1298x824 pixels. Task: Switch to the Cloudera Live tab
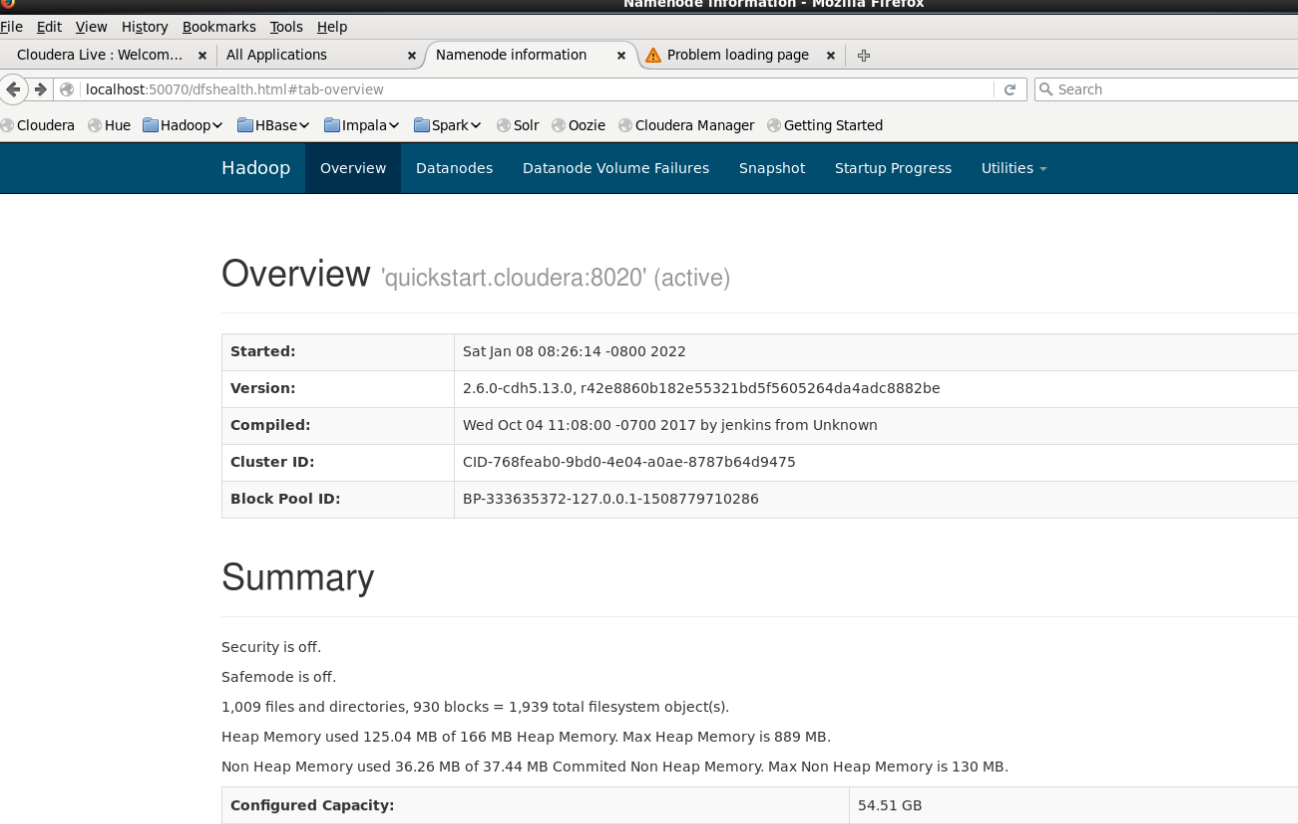(x=100, y=55)
